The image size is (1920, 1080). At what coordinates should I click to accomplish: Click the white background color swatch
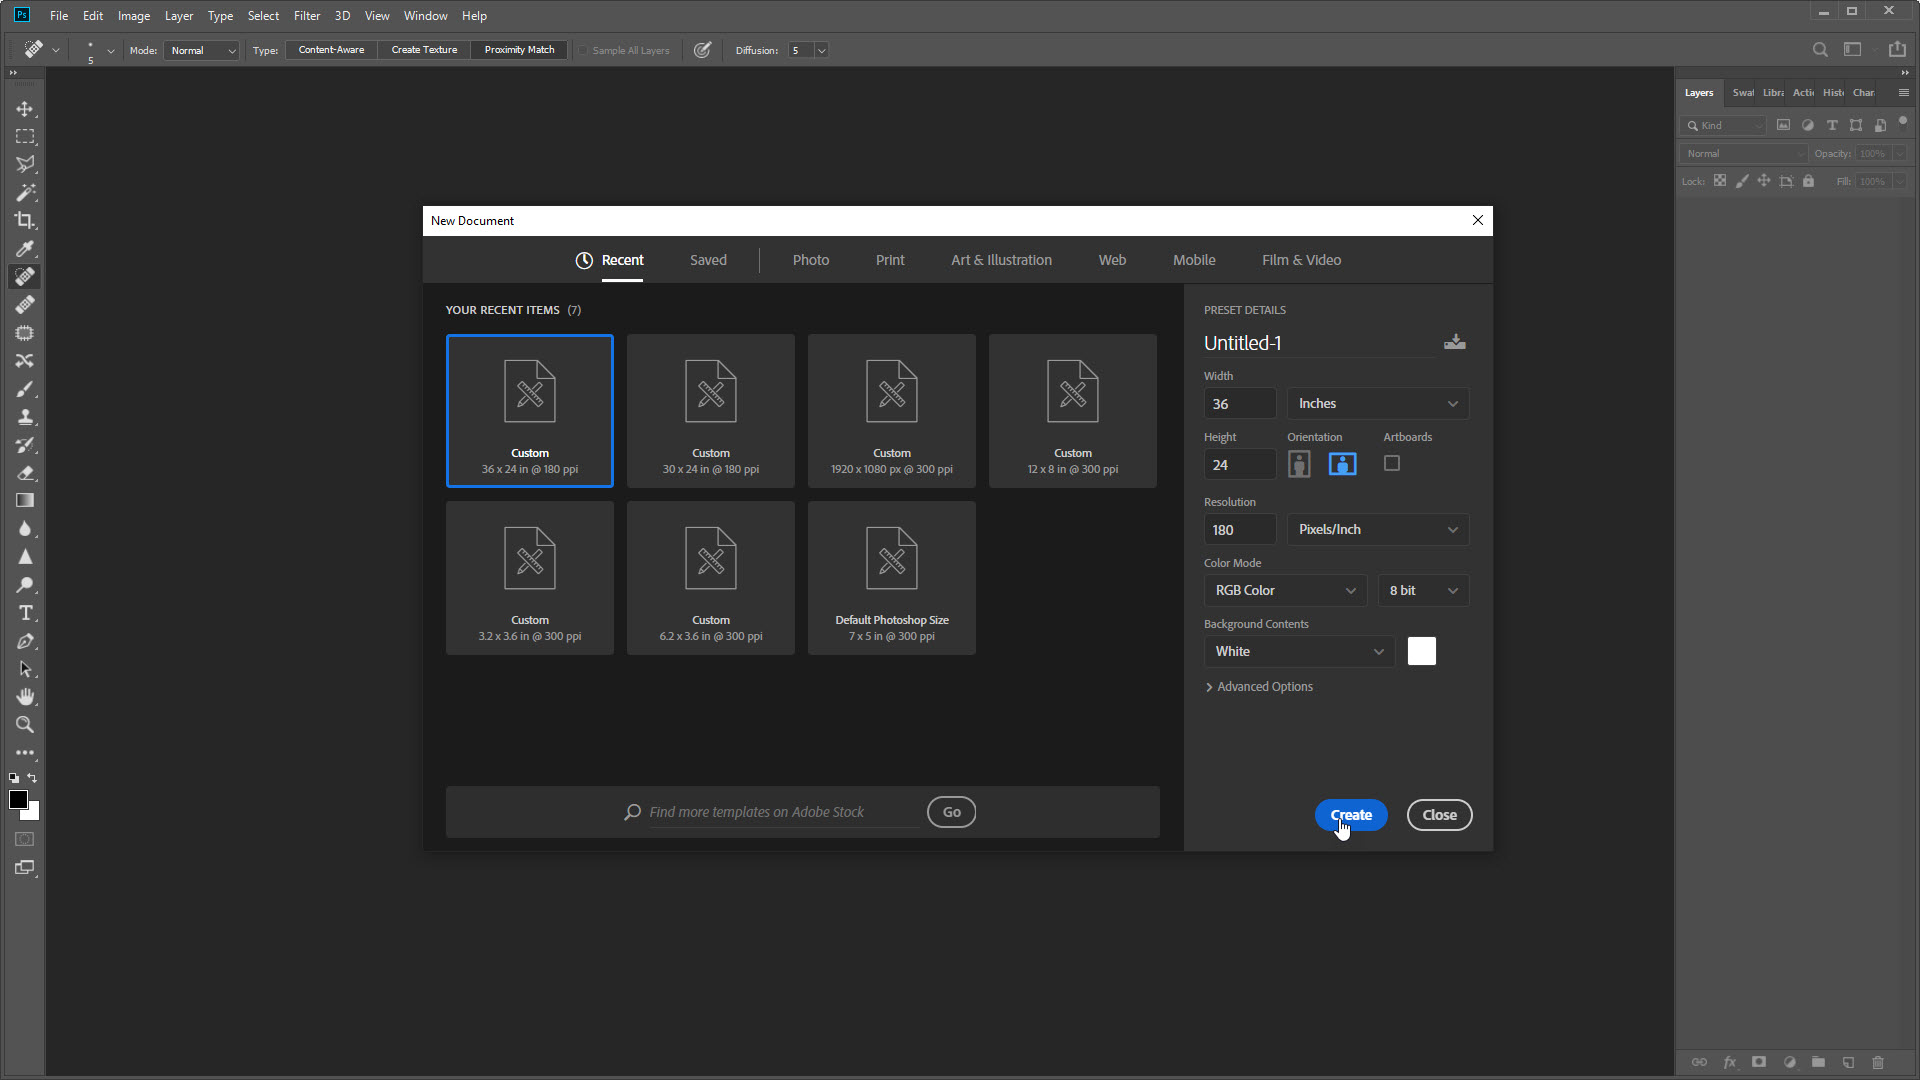1421,651
